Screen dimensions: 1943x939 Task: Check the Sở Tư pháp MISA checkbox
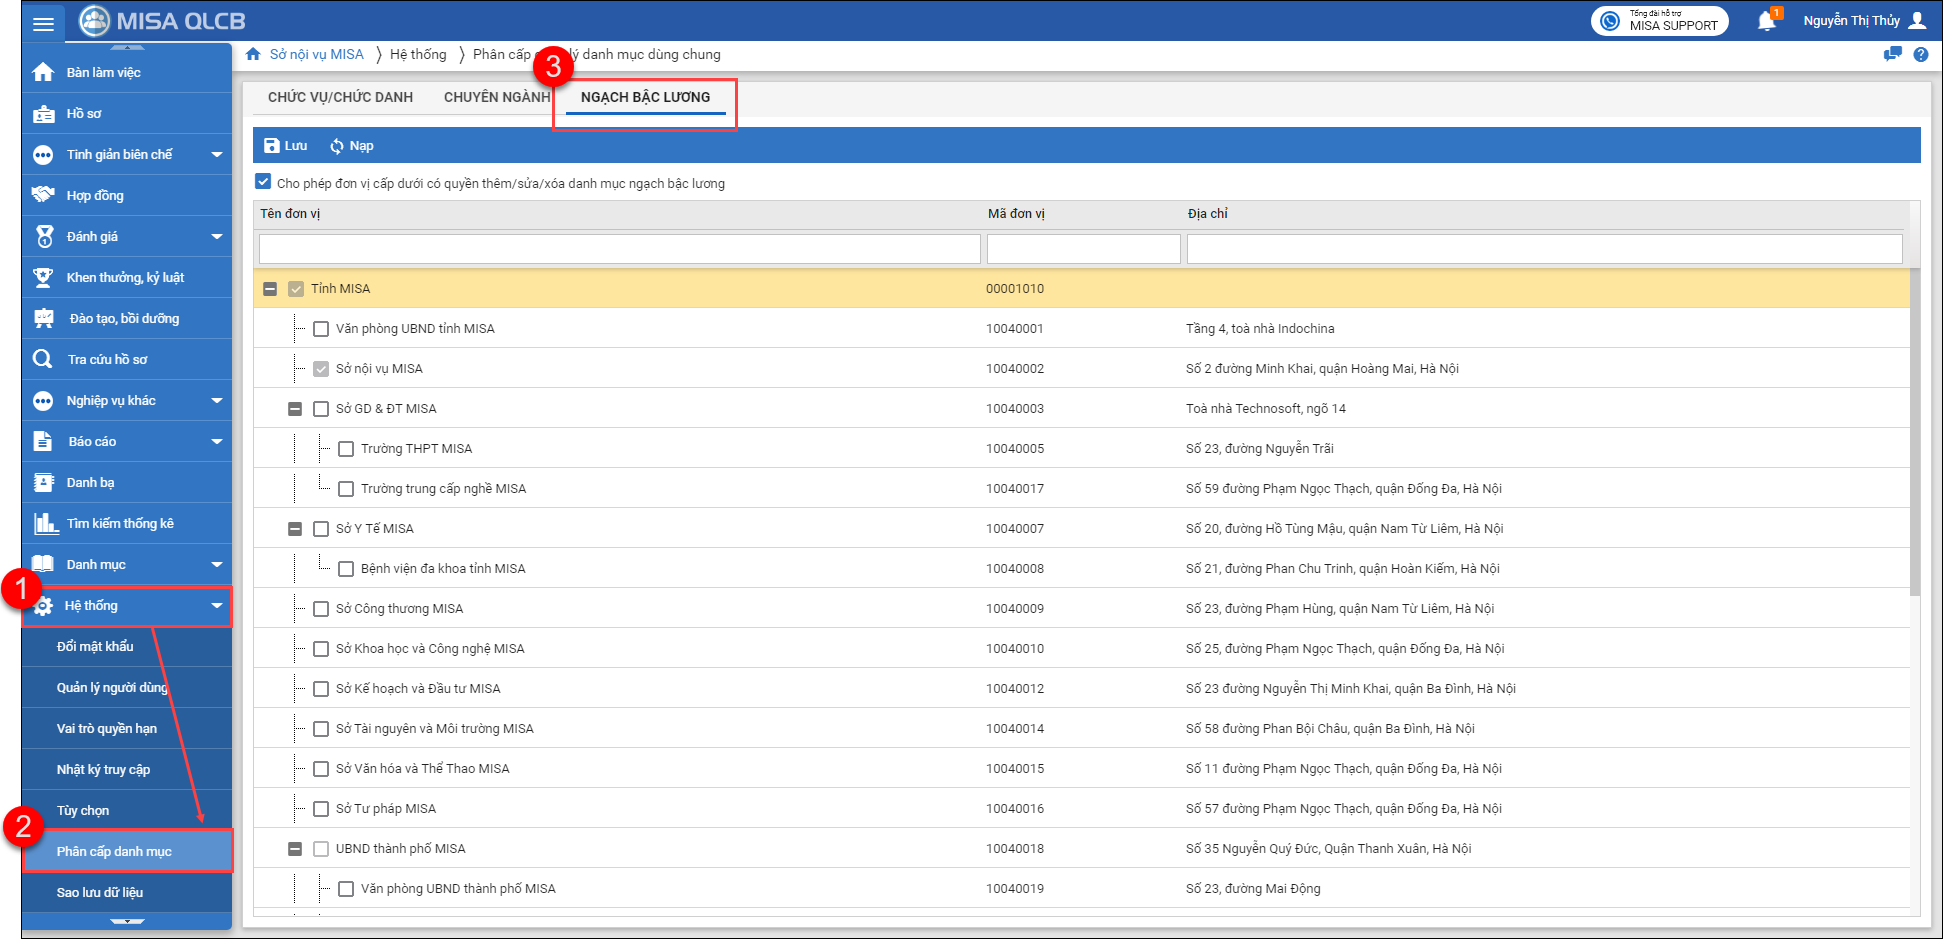(x=321, y=809)
